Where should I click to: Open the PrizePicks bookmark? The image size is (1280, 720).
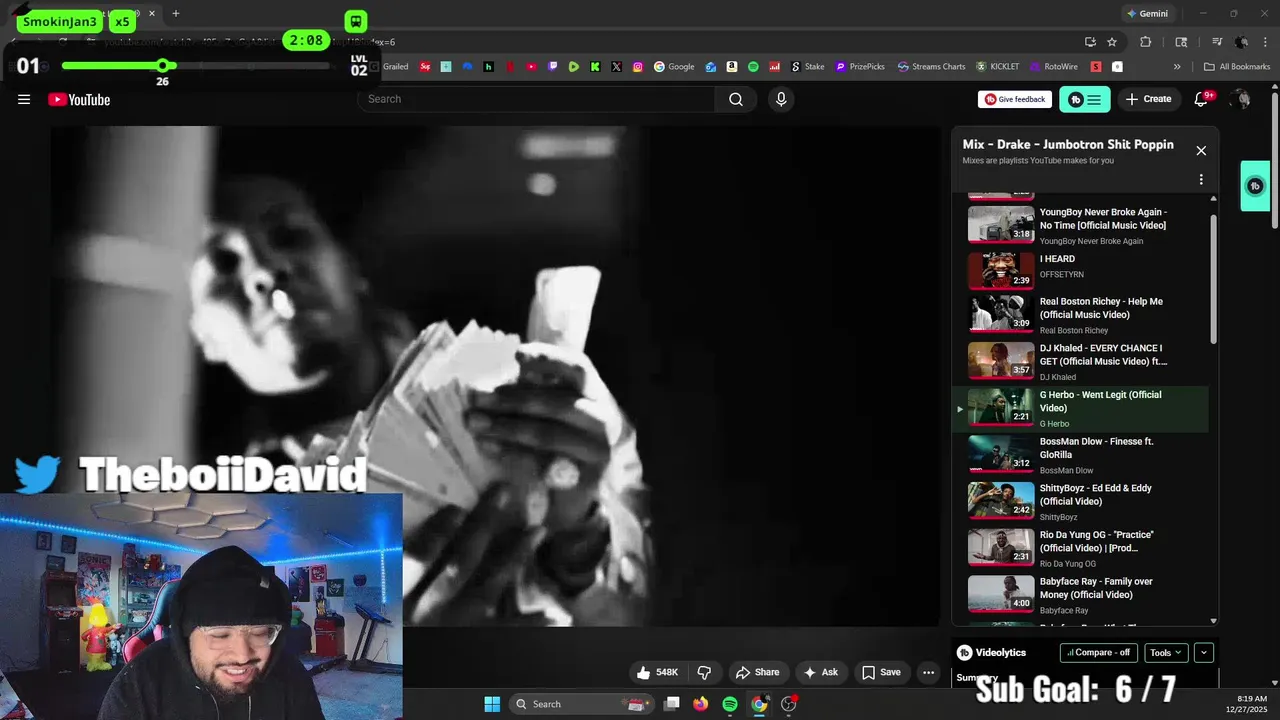click(860, 67)
